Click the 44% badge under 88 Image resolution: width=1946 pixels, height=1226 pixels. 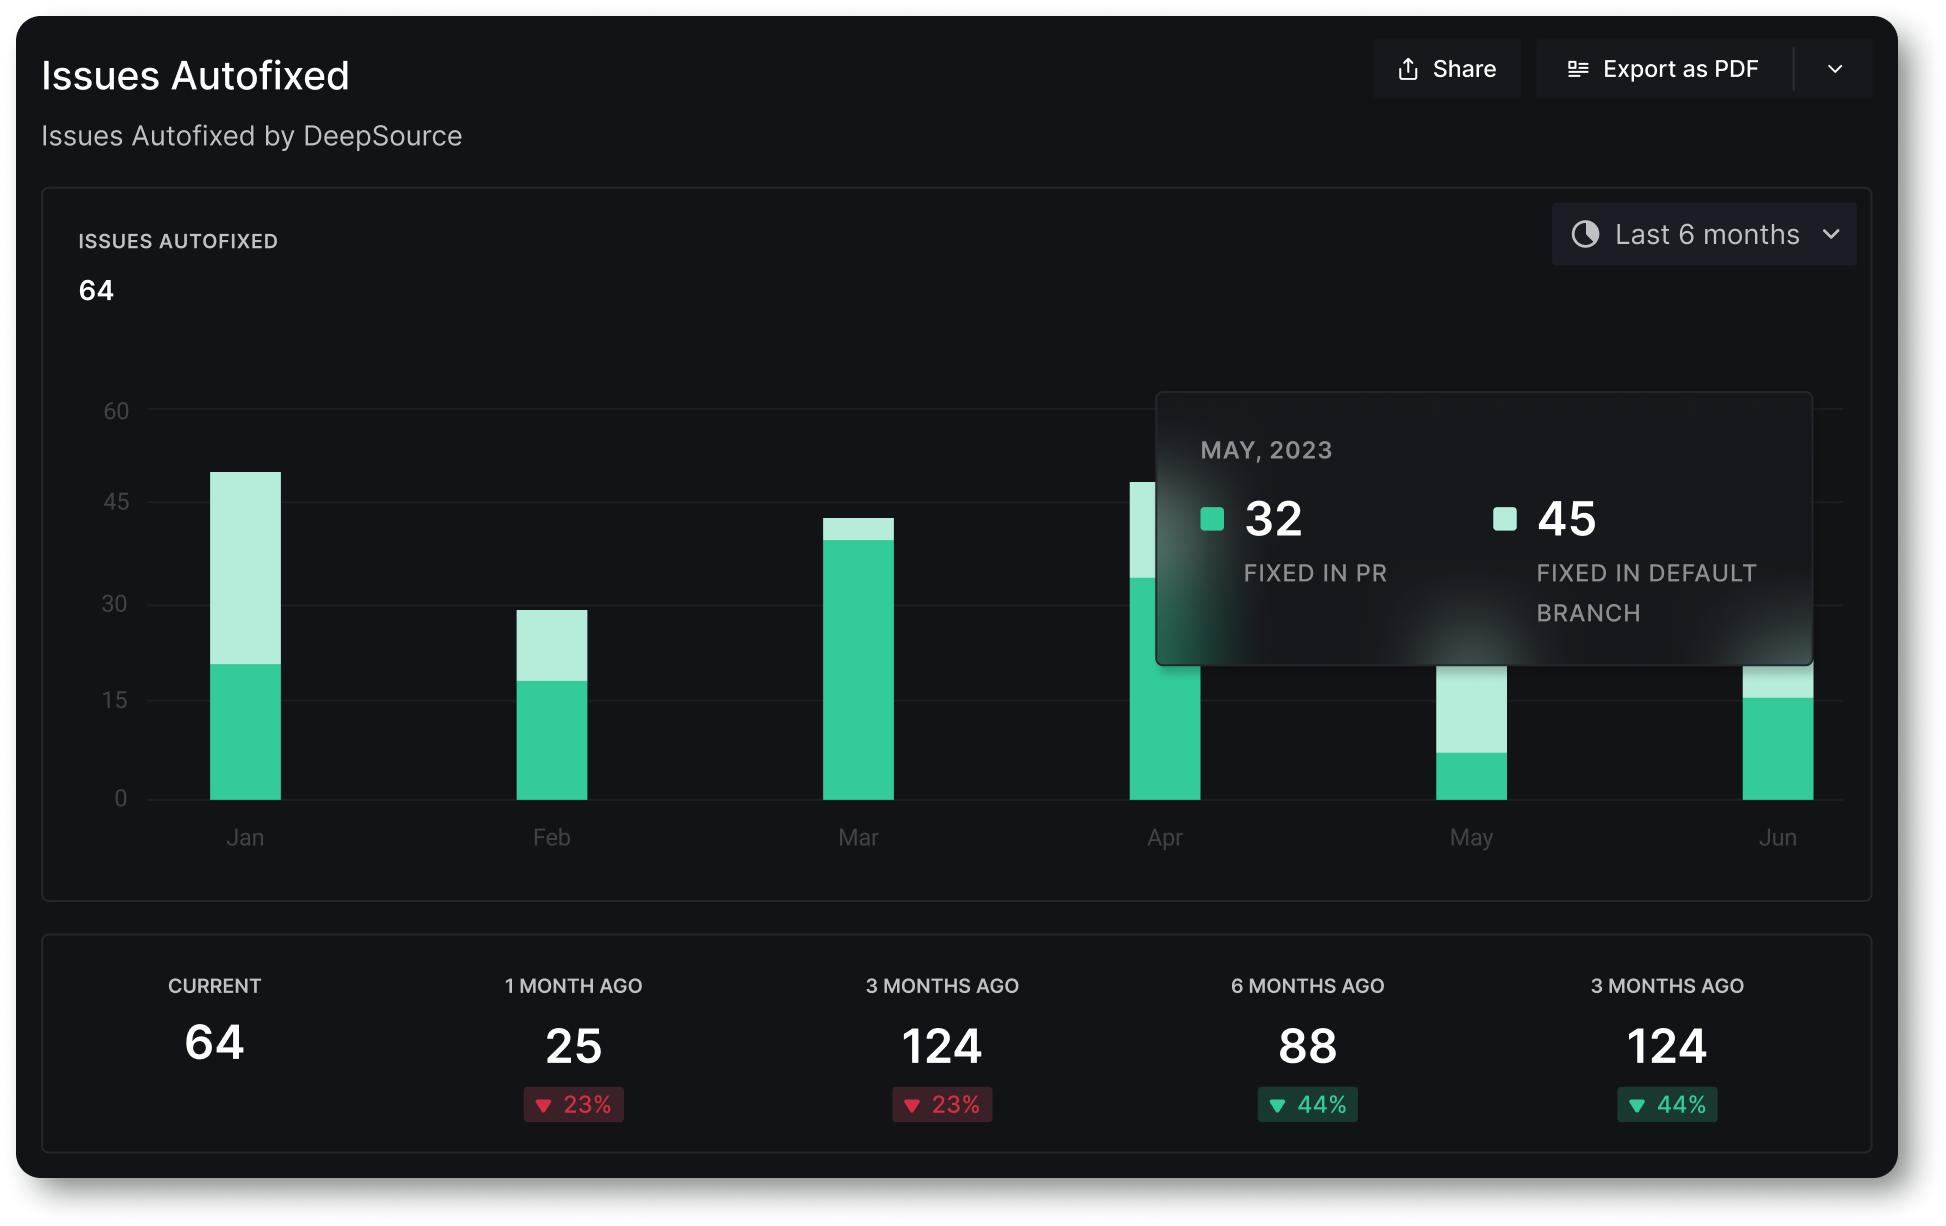[x=1308, y=1105]
